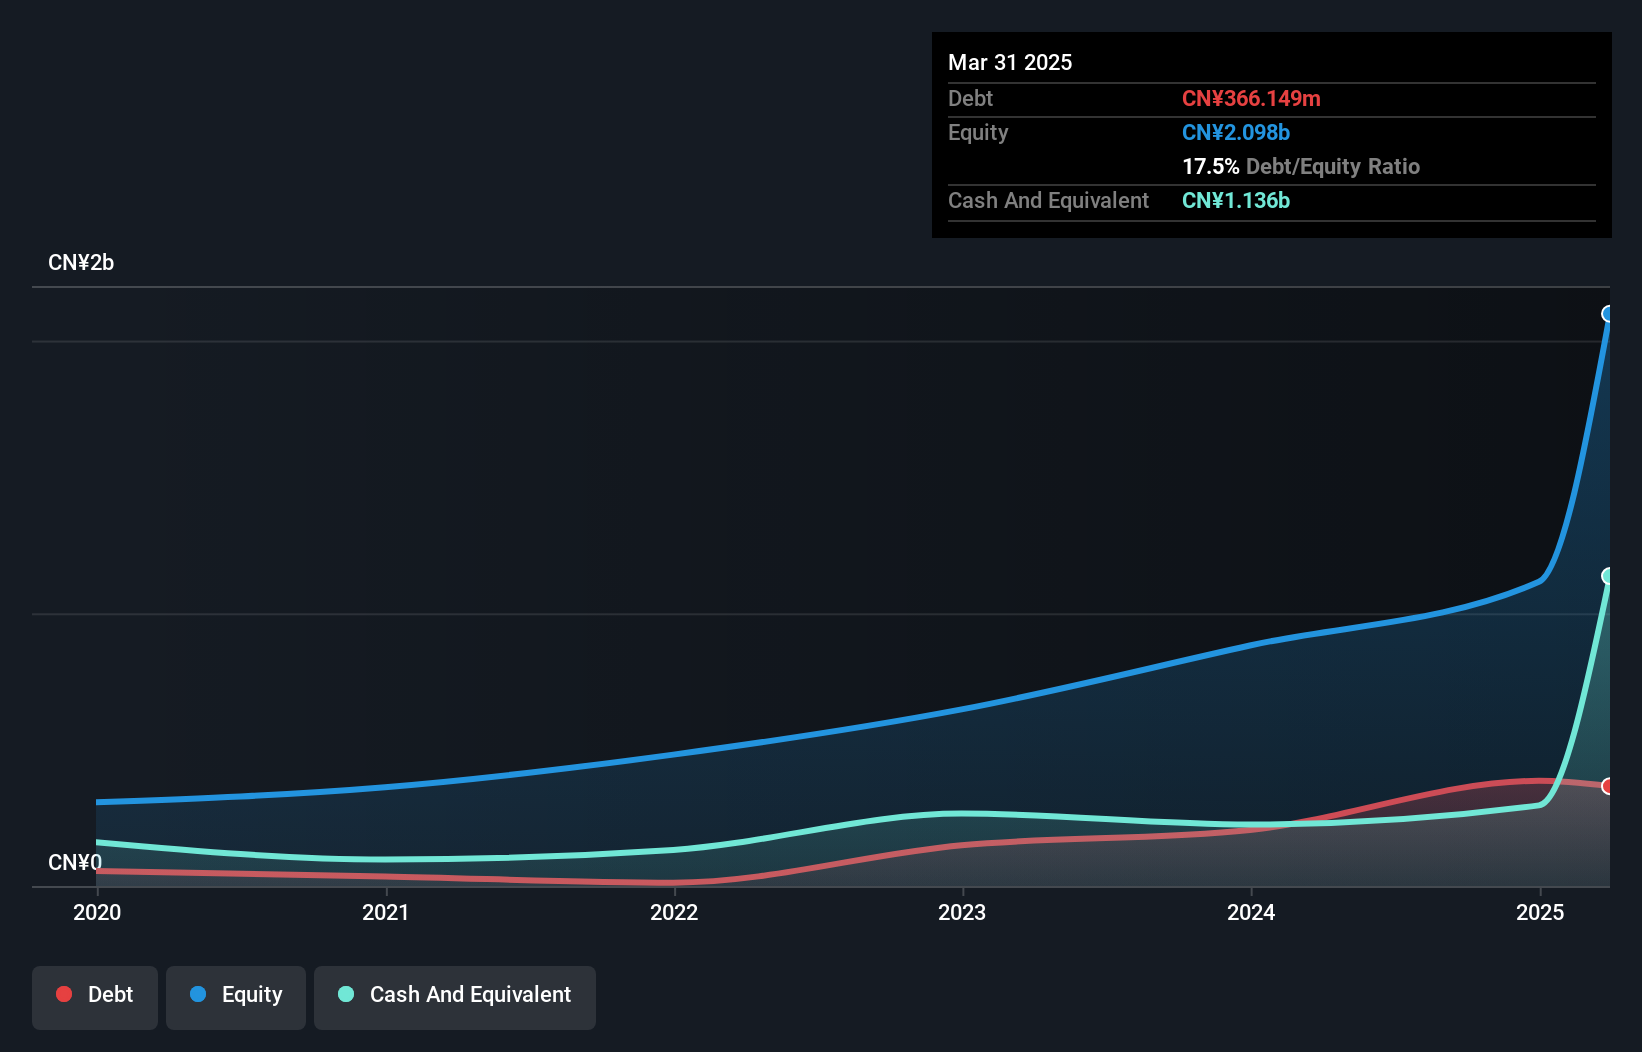This screenshot has width=1642, height=1052.
Task: Click the 2025 x-axis label
Action: tap(1540, 912)
